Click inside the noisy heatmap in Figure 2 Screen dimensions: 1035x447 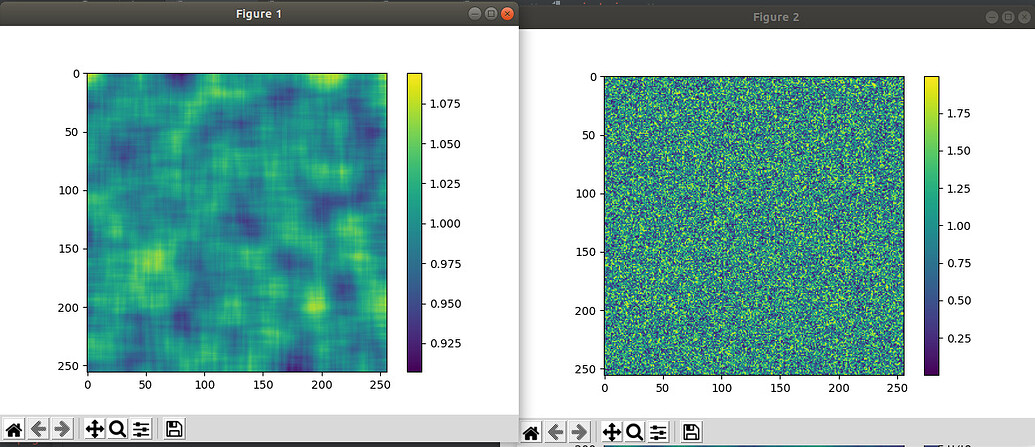tap(753, 225)
